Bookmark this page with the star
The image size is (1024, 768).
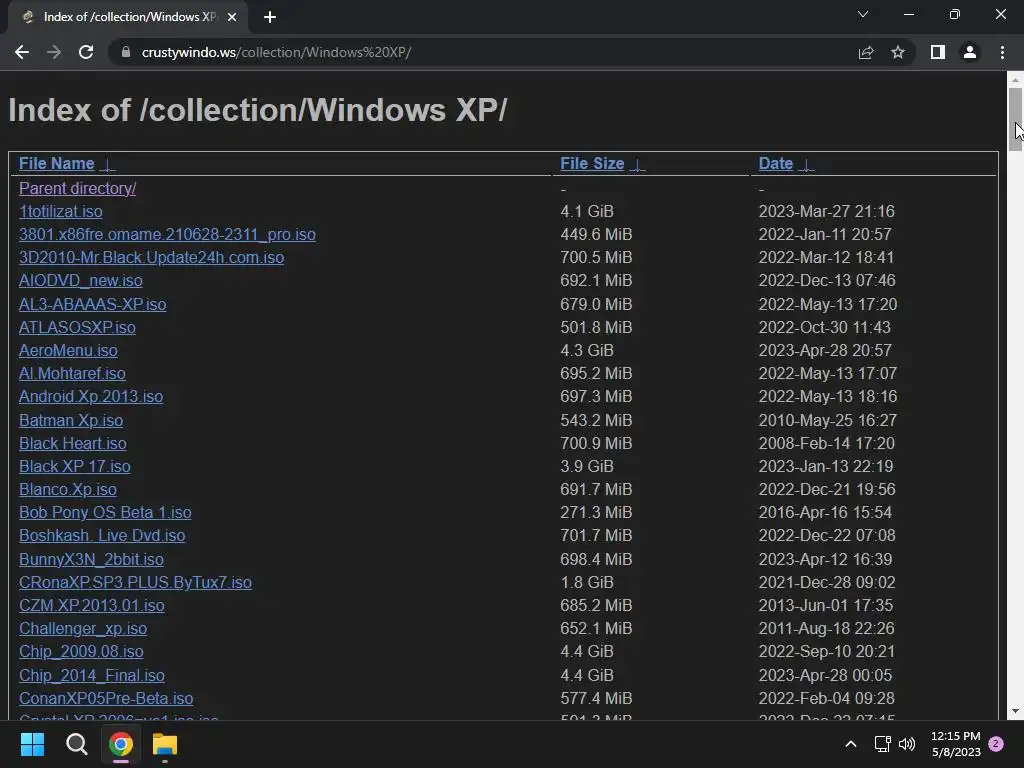click(898, 52)
